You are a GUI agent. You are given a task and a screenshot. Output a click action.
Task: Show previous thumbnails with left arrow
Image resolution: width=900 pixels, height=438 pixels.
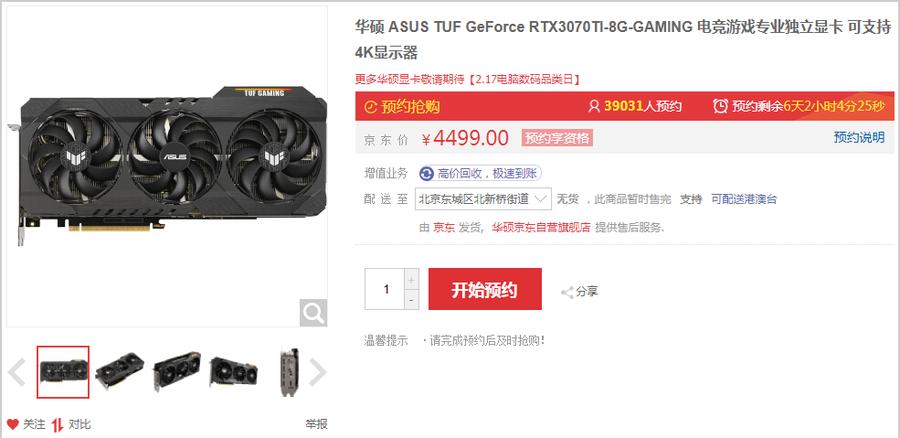[x=16, y=373]
